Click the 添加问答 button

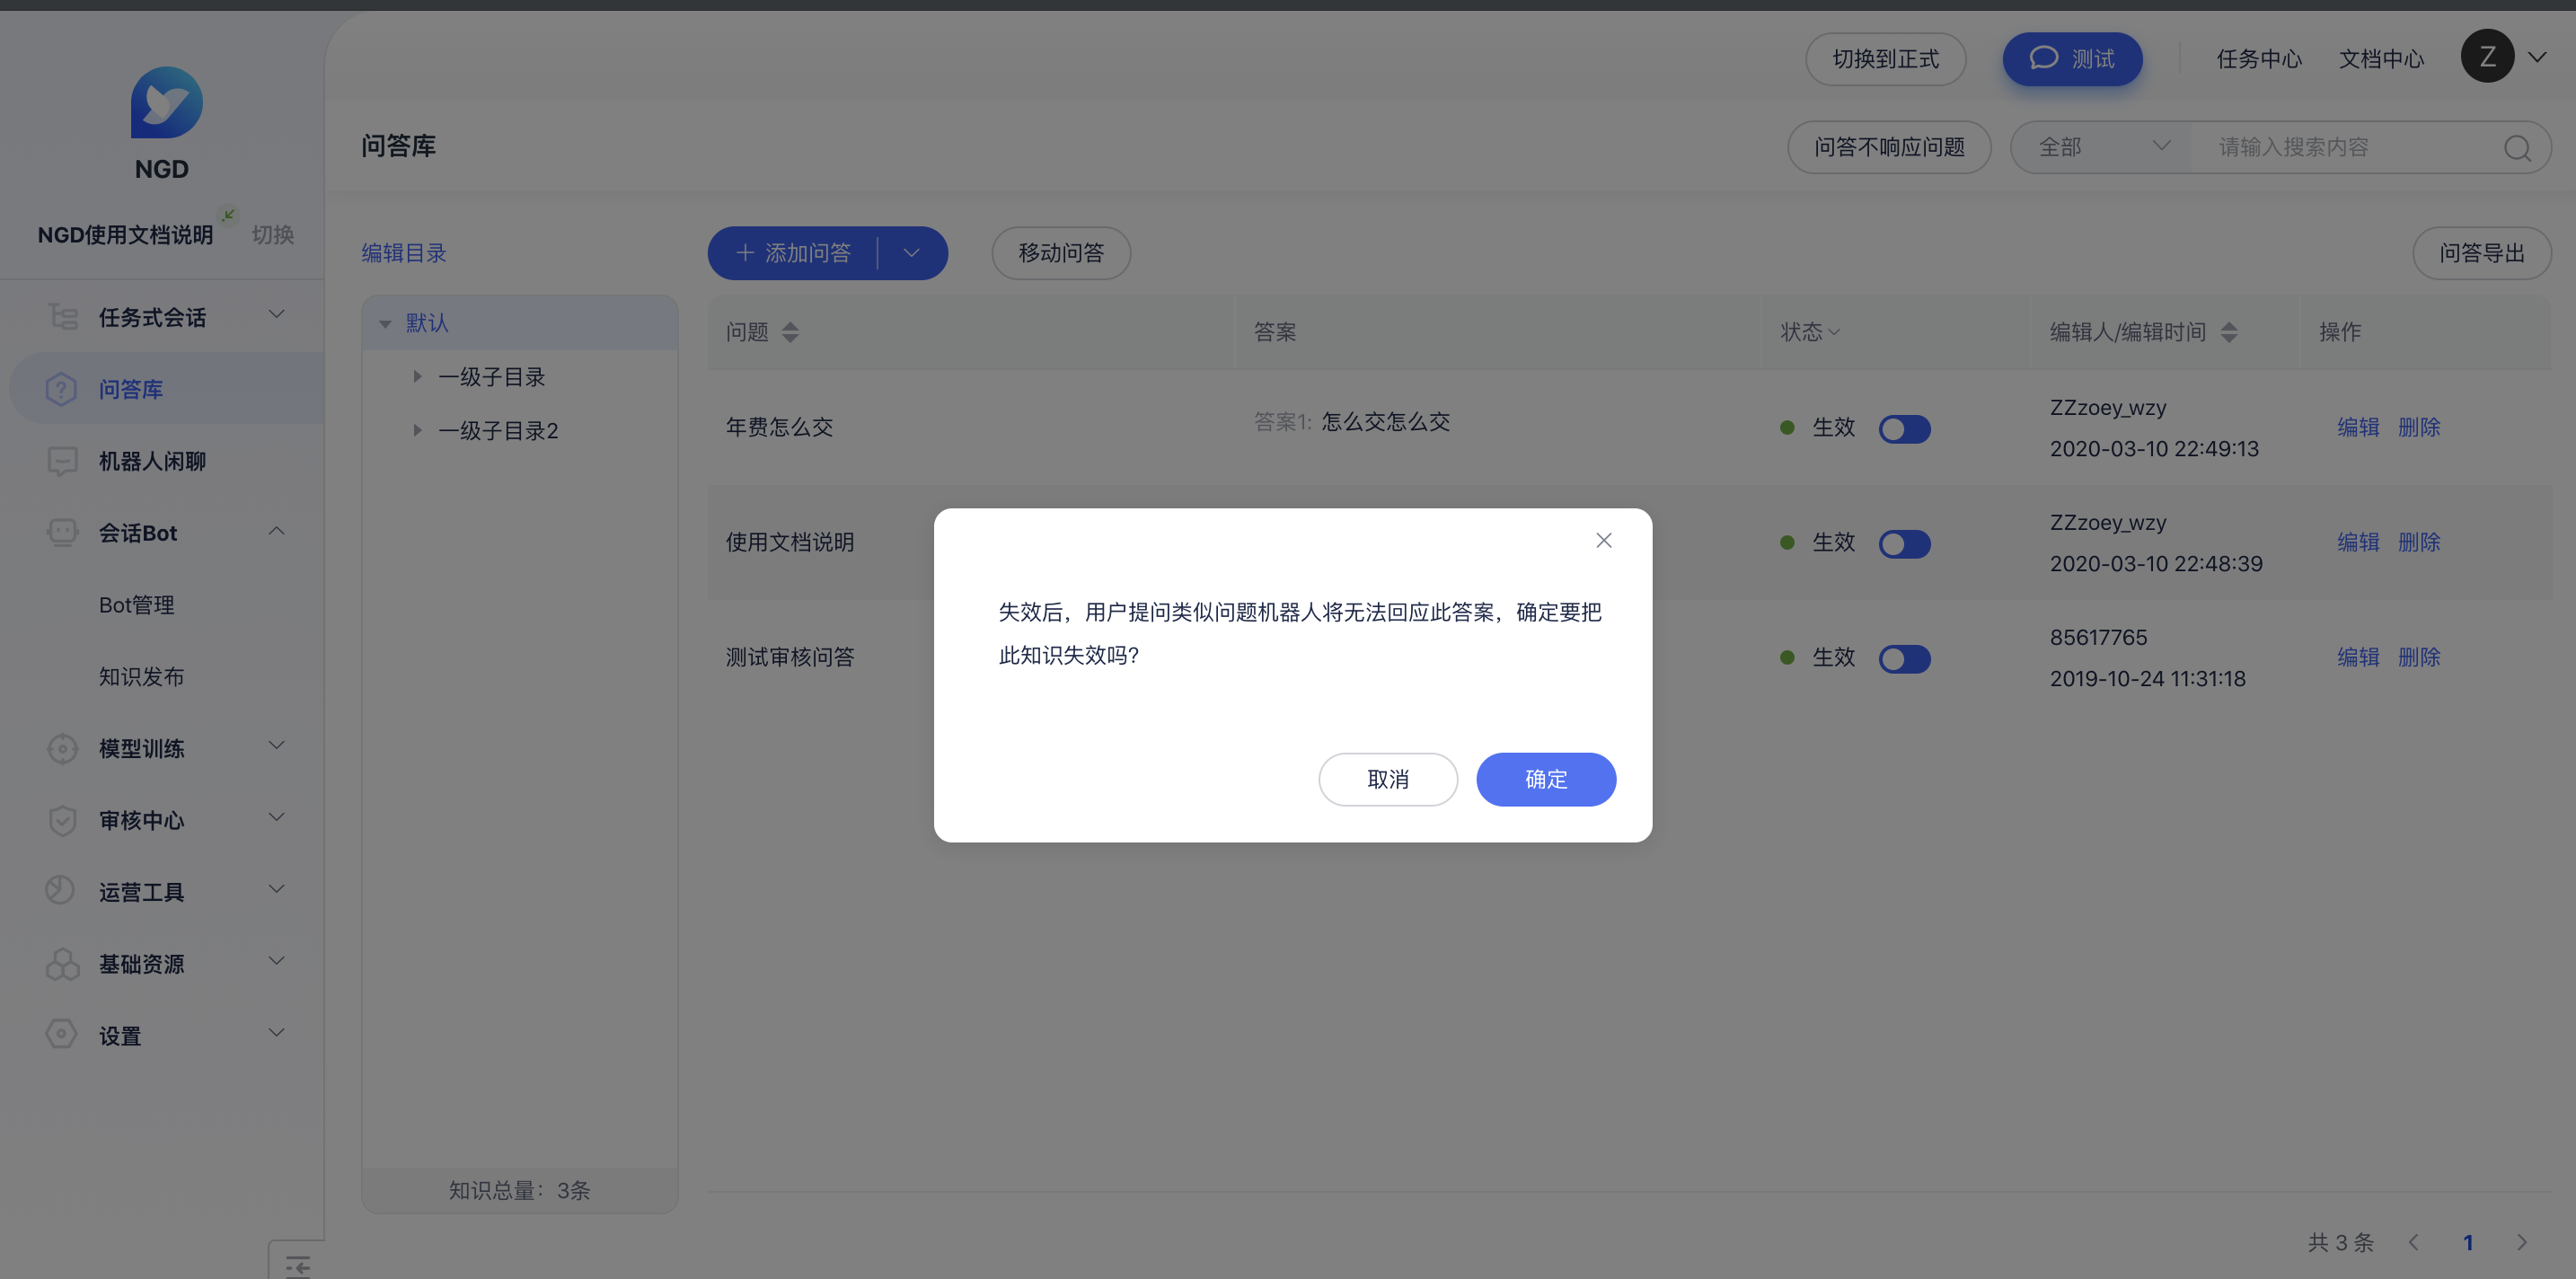794,253
